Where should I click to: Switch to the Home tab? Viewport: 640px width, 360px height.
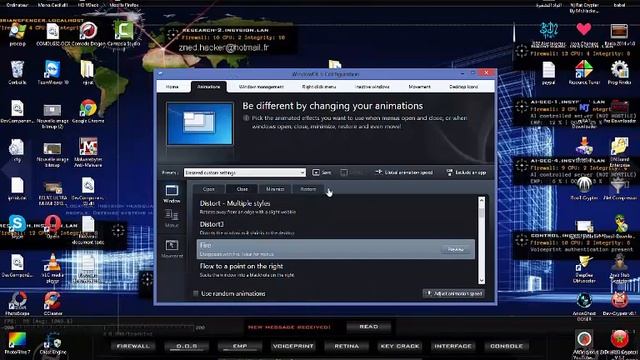click(x=172, y=87)
